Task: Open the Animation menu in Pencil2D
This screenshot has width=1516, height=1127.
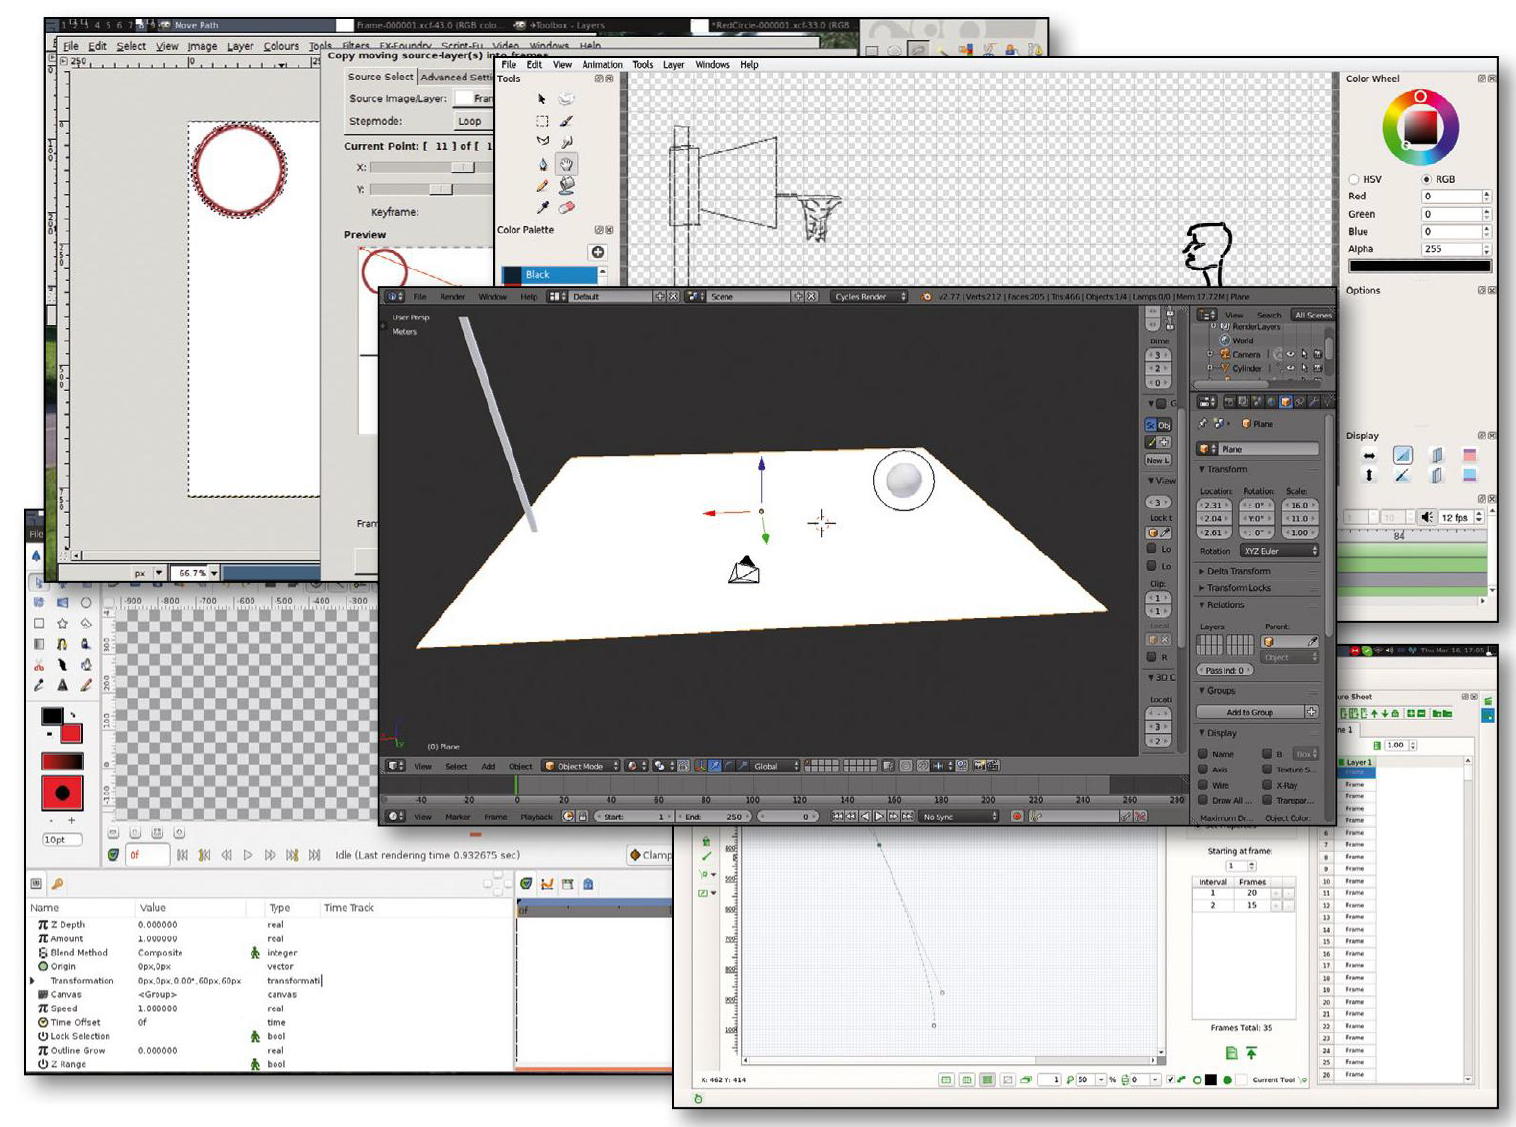Action: pyautogui.click(x=602, y=64)
